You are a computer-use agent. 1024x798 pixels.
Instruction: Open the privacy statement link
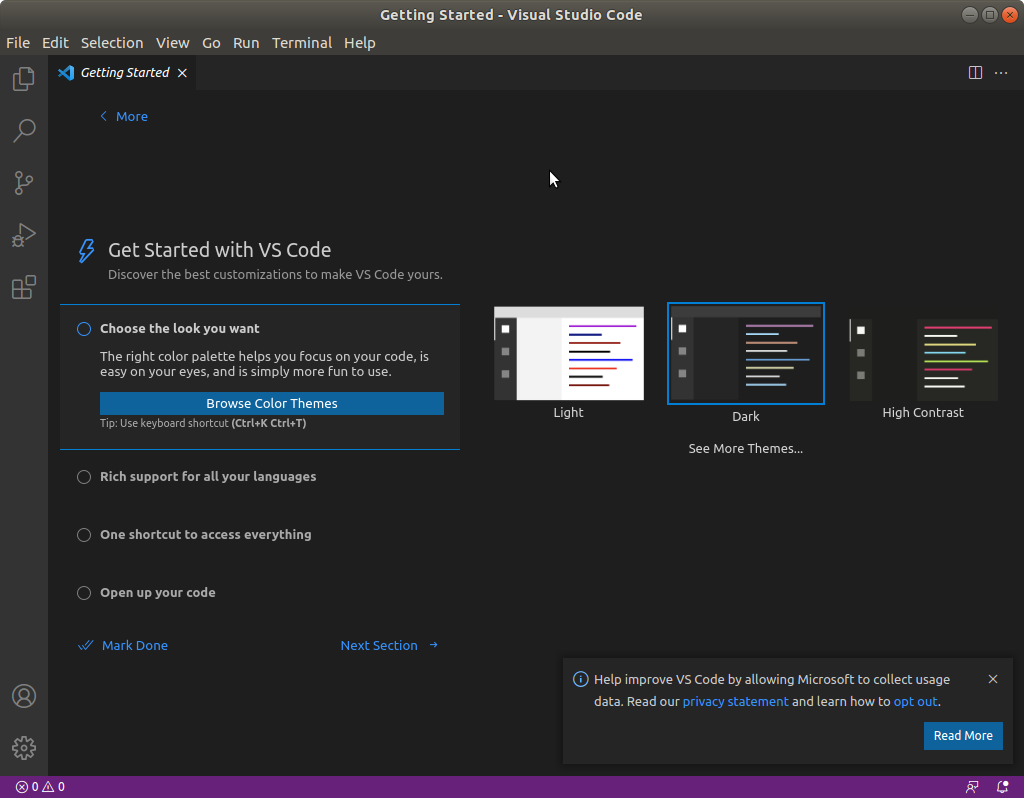(x=735, y=702)
